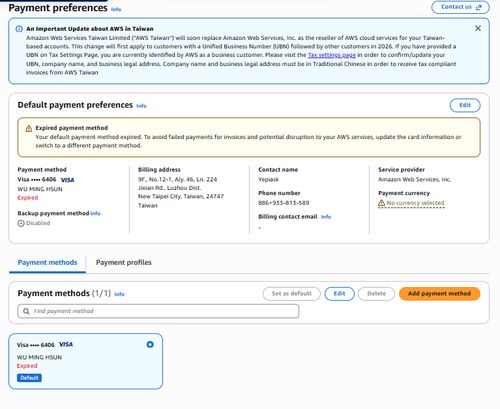Open the Tax settings page link
500x409 pixels.
(332, 55)
